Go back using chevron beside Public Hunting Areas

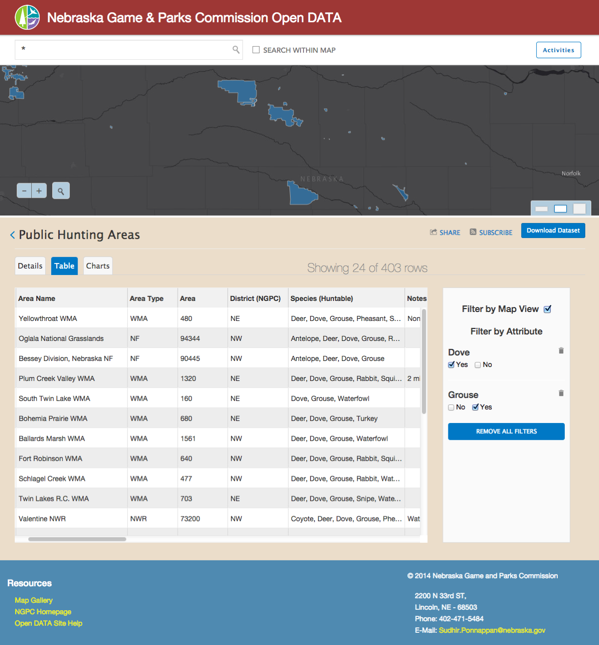pyautogui.click(x=12, y=235)
